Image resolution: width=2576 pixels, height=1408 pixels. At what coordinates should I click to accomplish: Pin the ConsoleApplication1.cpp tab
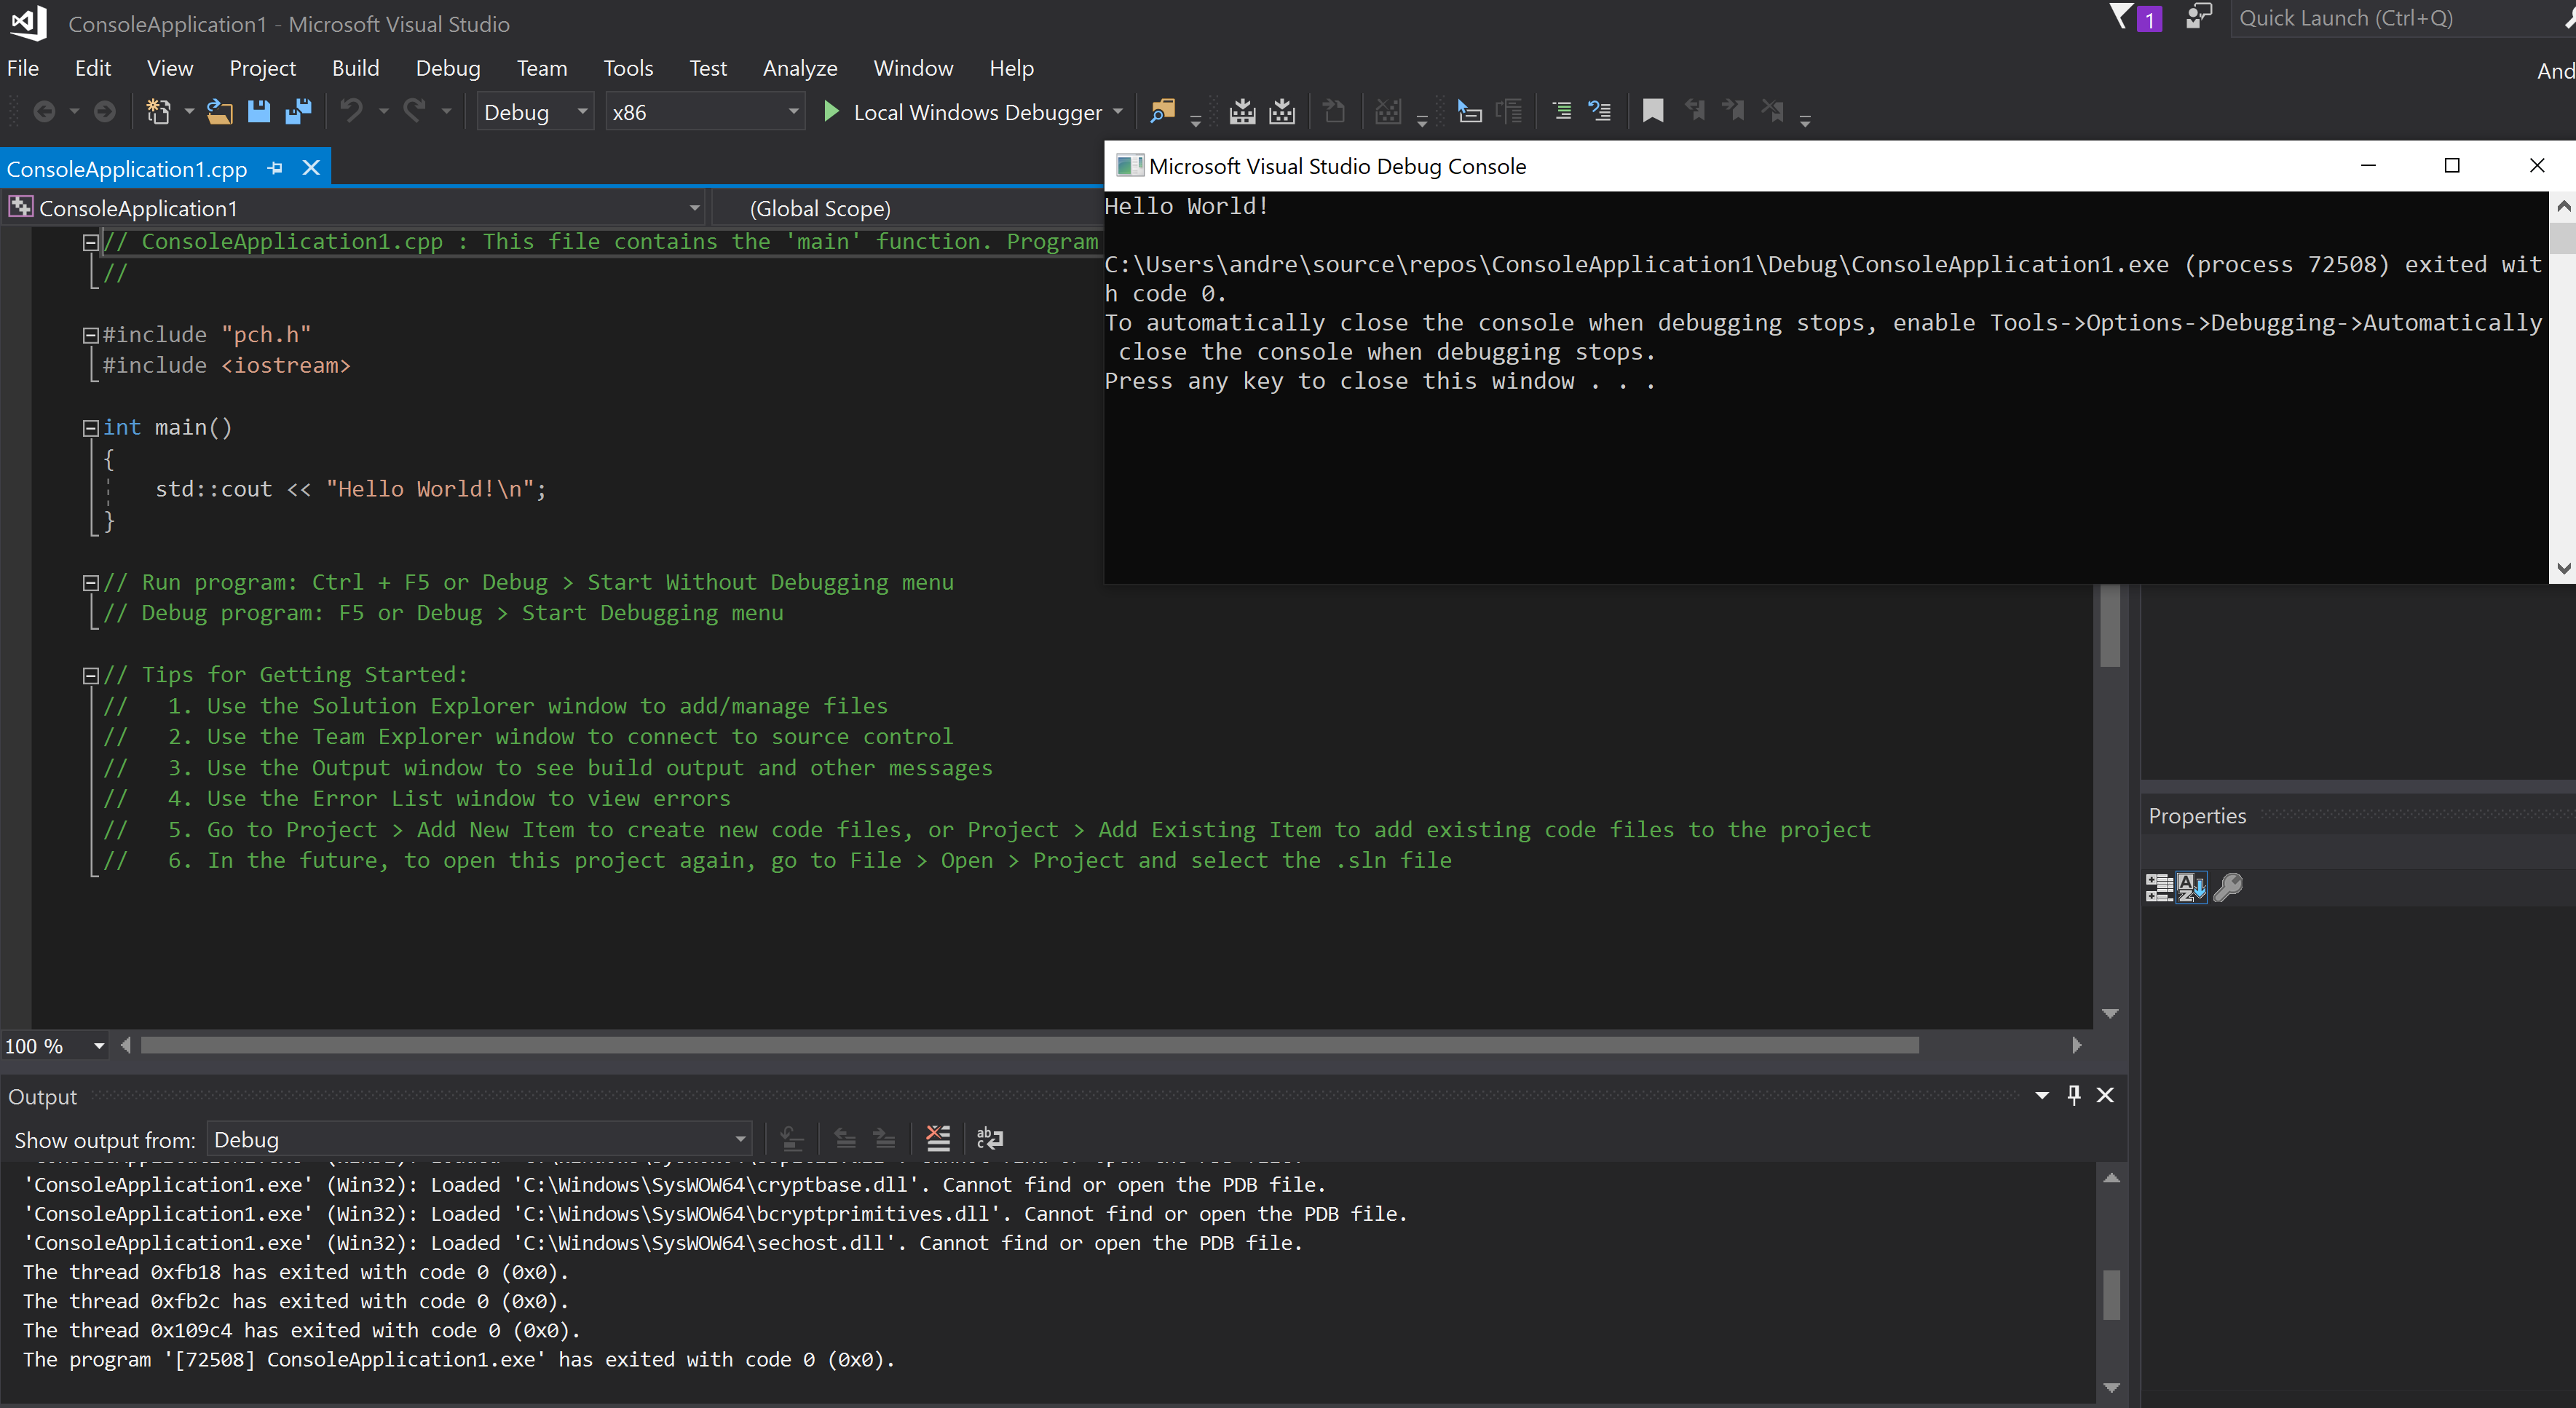275,168
